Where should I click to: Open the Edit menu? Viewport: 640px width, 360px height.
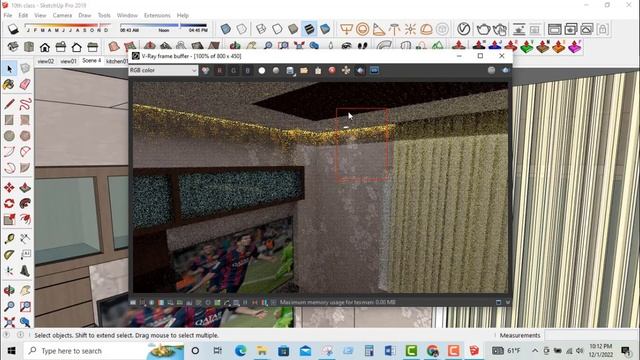[x=23, y=15]
